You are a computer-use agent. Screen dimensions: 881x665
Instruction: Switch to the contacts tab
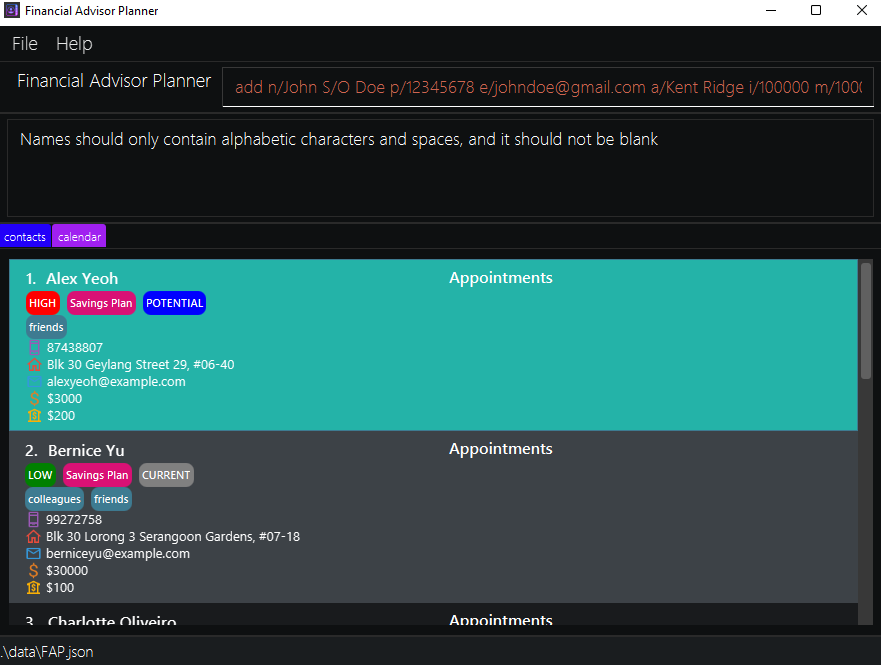[x=25, y=236]
